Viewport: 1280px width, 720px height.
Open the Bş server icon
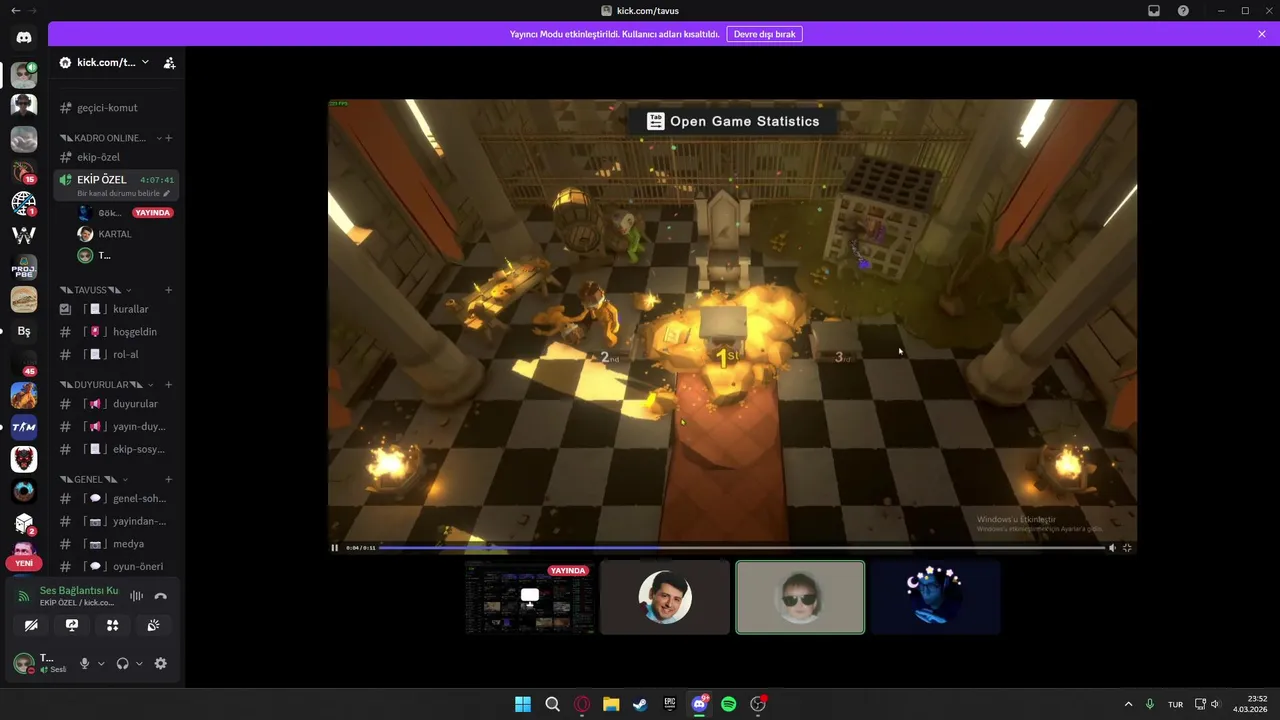pyautogui.click(x=24, y=331)
